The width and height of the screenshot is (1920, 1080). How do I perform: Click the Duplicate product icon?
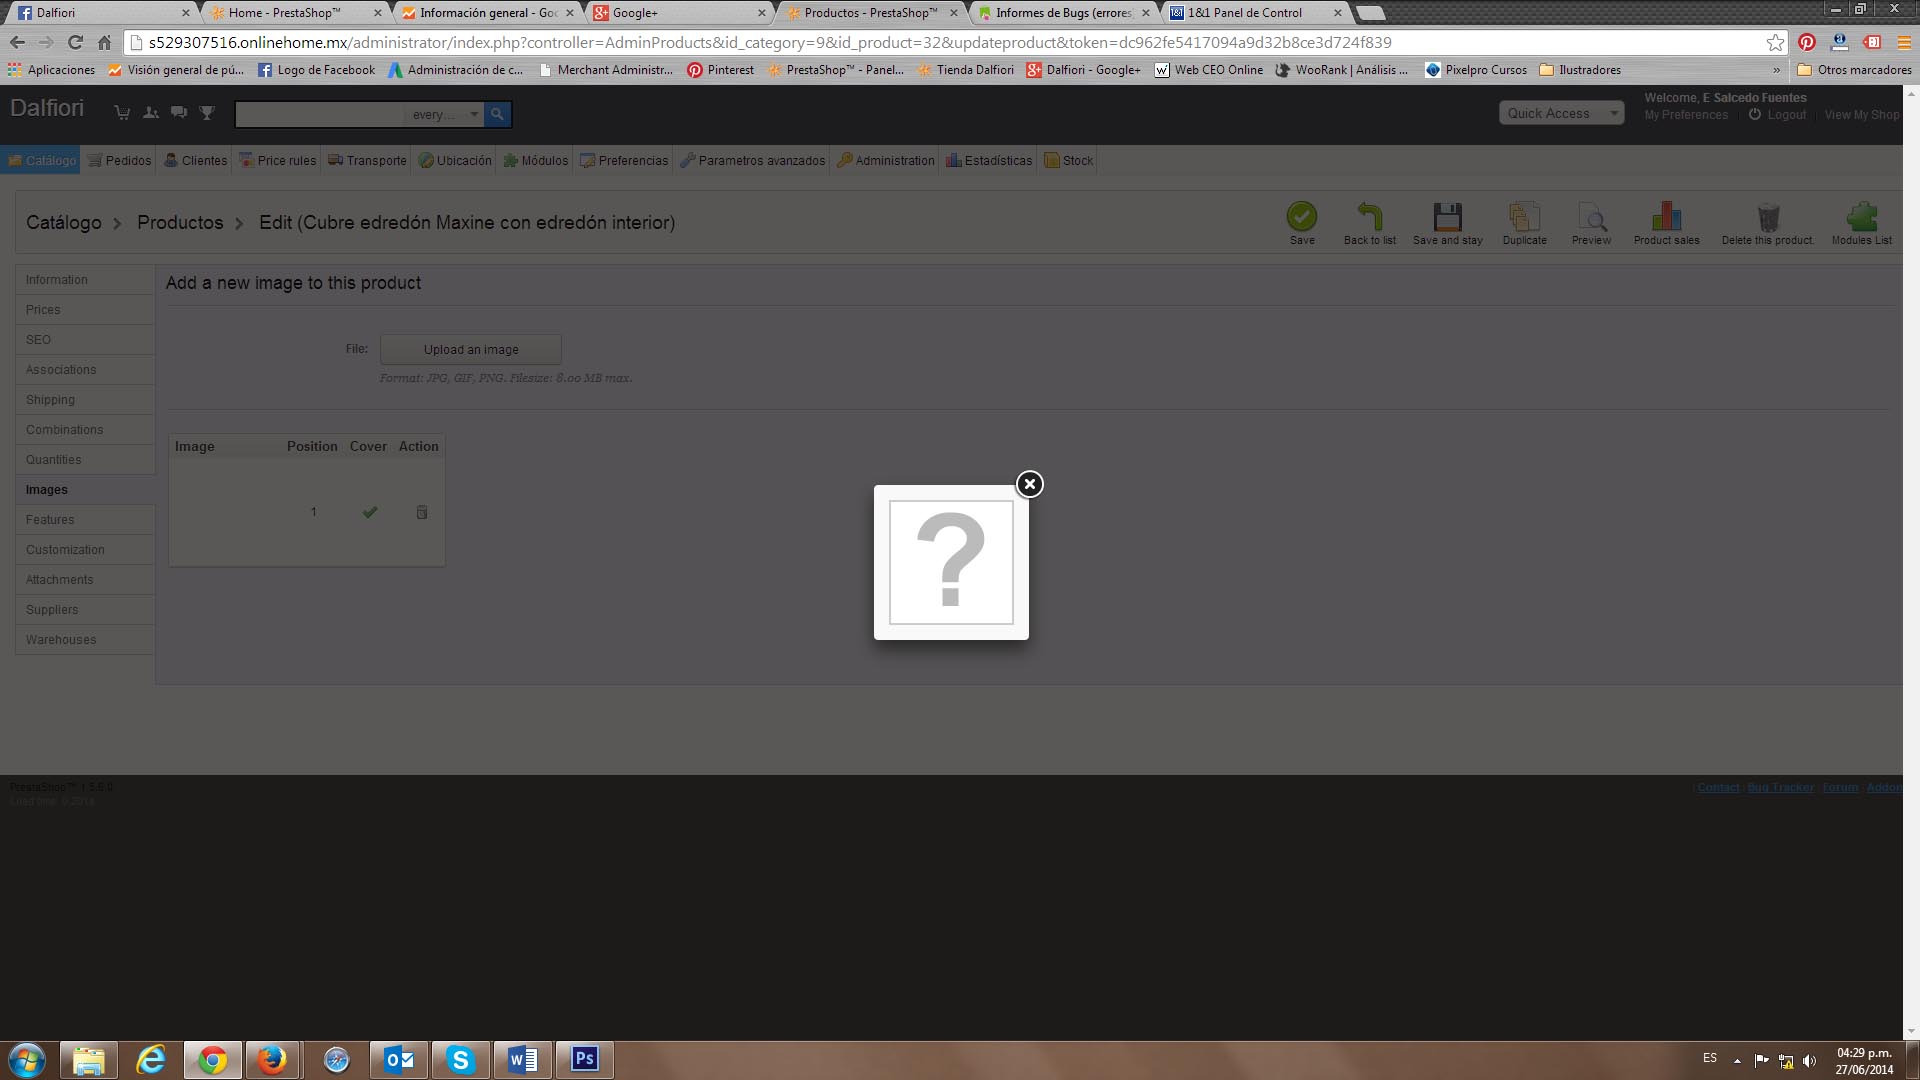[x=1524, y=217]
